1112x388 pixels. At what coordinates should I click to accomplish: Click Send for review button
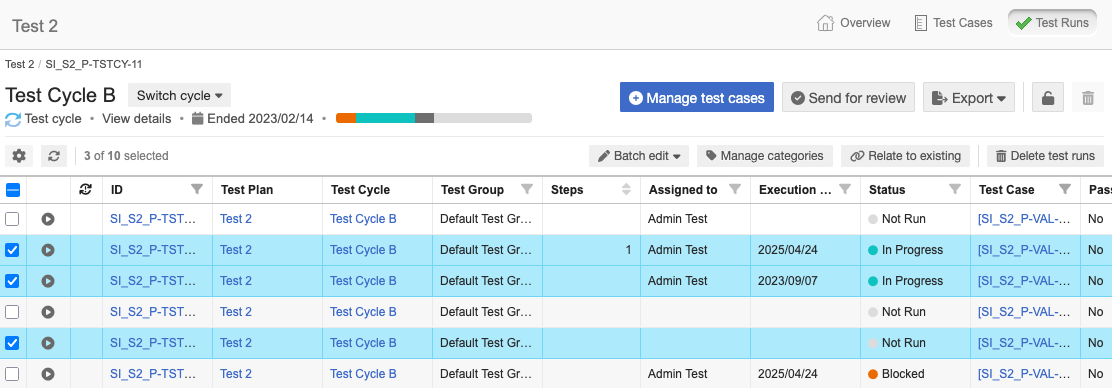click(x=848, y=98)
